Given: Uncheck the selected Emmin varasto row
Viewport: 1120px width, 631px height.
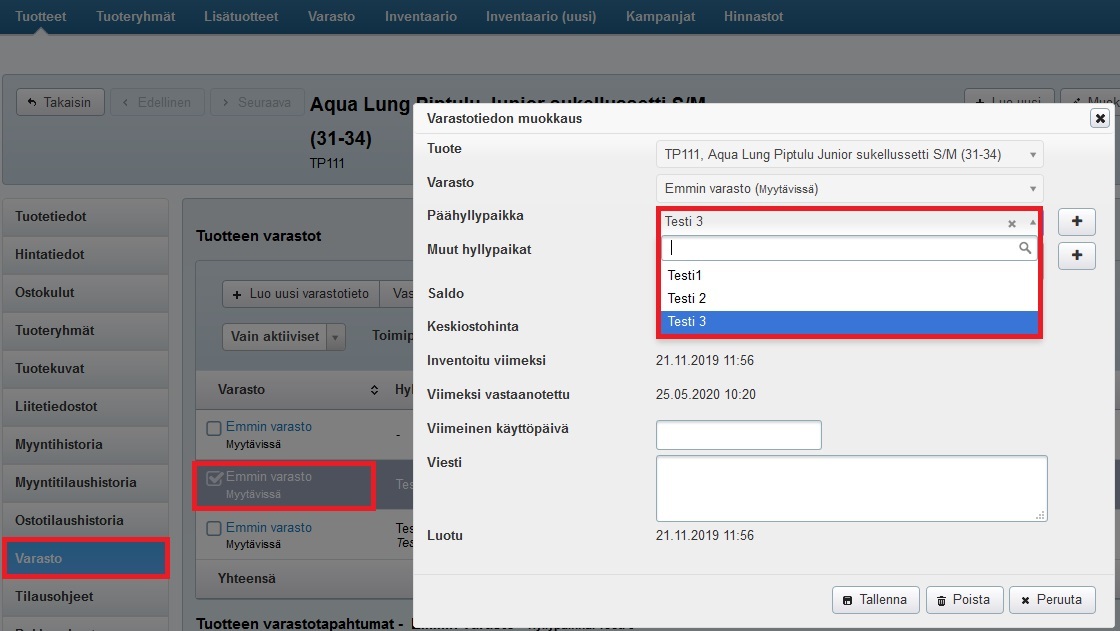Looking at the screenshot, I should coord(213,479).
